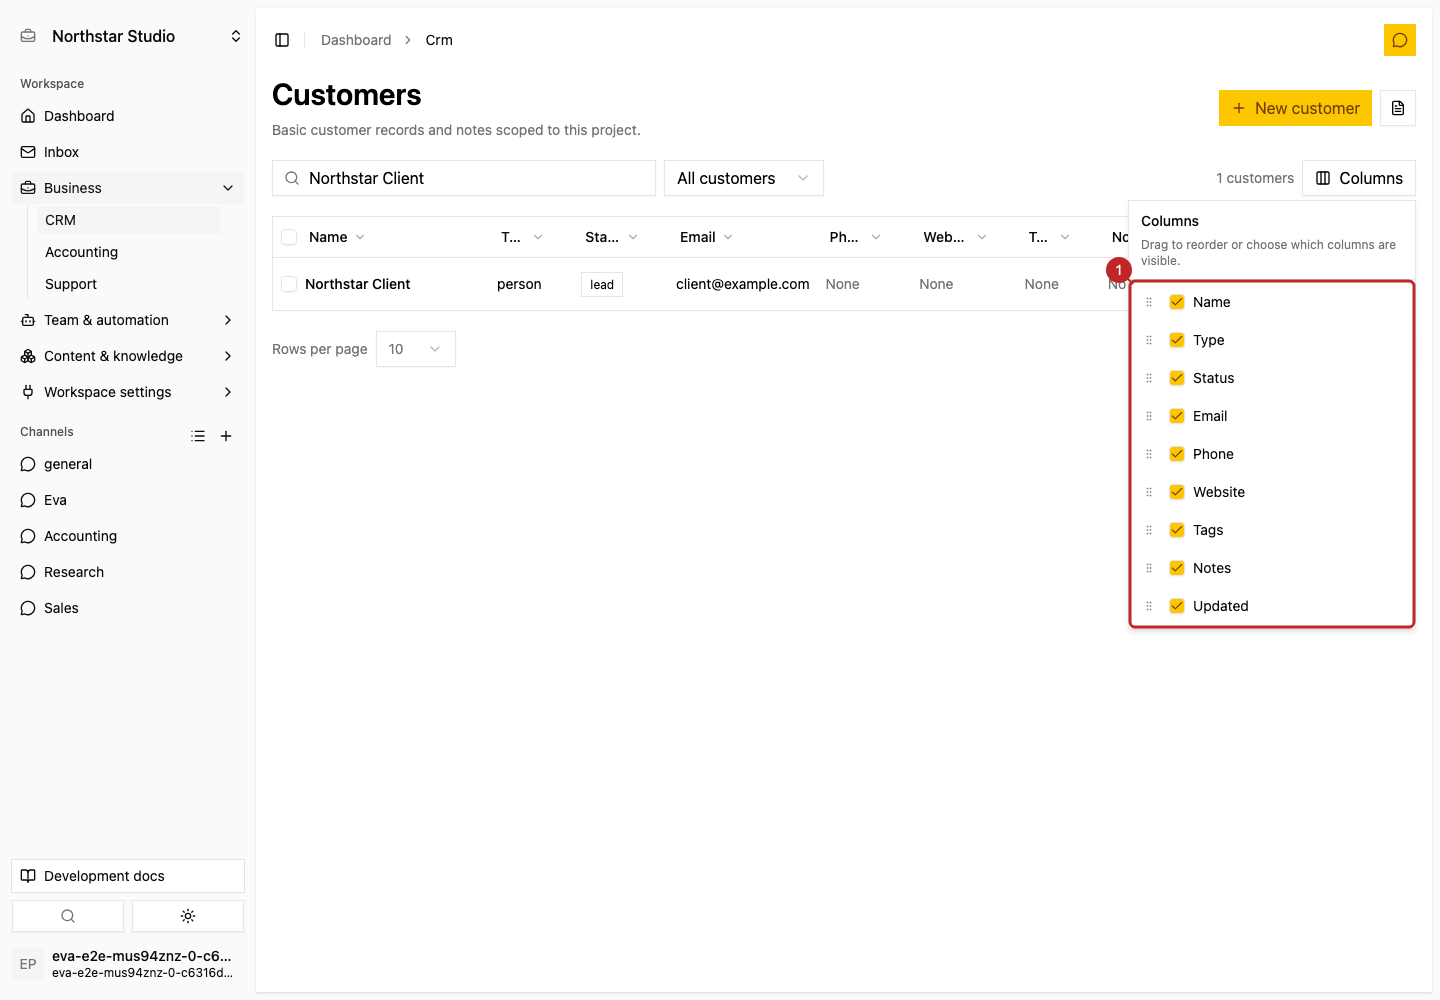The height and width of the screenshot is (1000, 1440).
Task: Expand Workspace settings section
Action: [x=128, y=392]
